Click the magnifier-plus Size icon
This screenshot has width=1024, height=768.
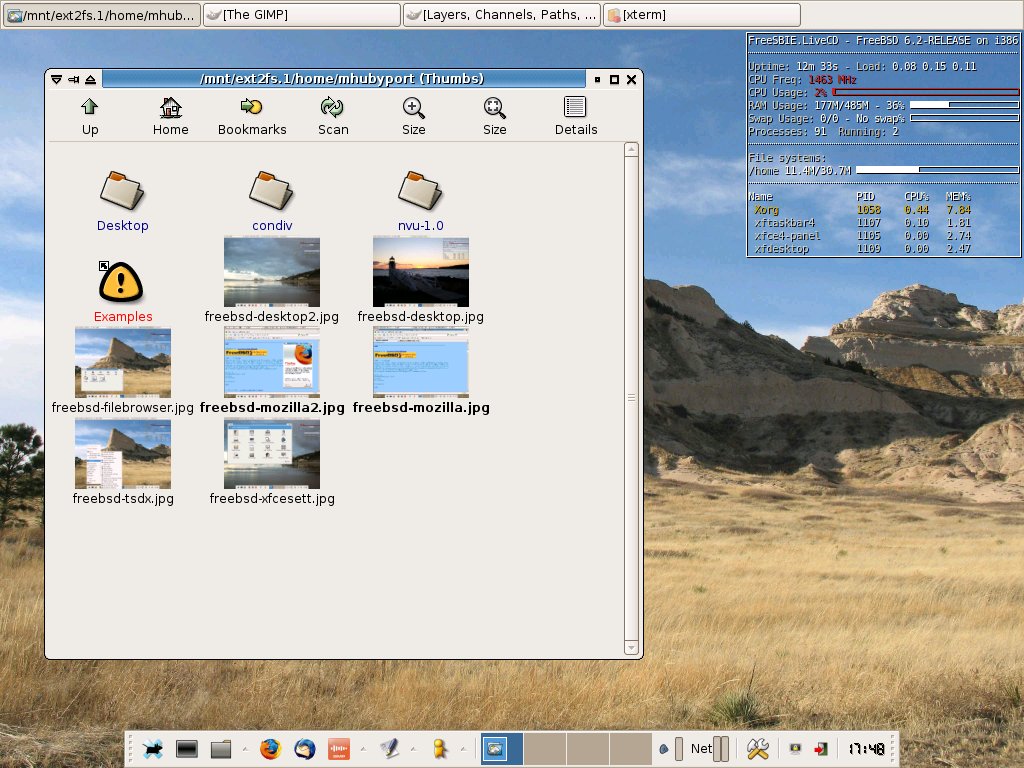(x=413, y=108)
